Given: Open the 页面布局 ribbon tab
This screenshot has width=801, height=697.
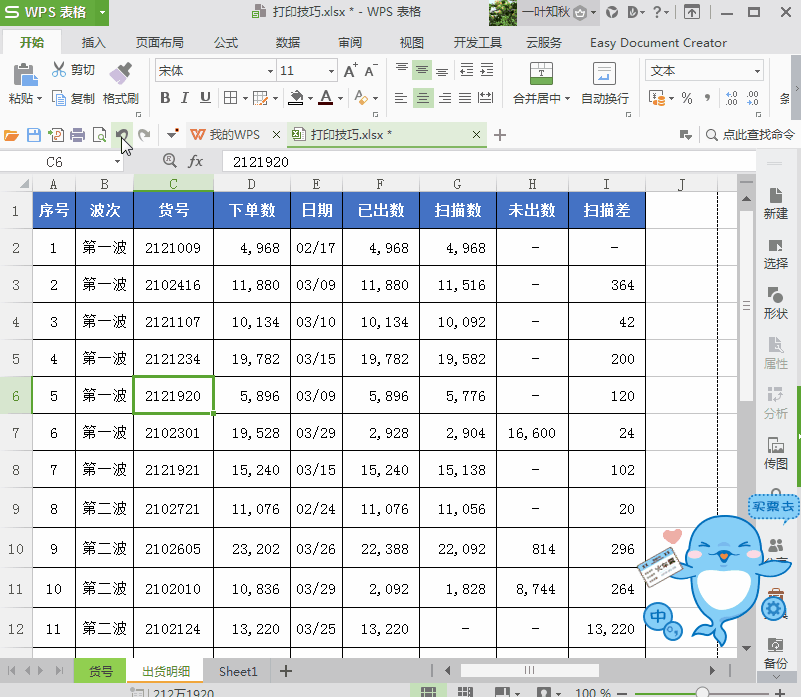Looking at the screenshot, I should coord(159,43).
